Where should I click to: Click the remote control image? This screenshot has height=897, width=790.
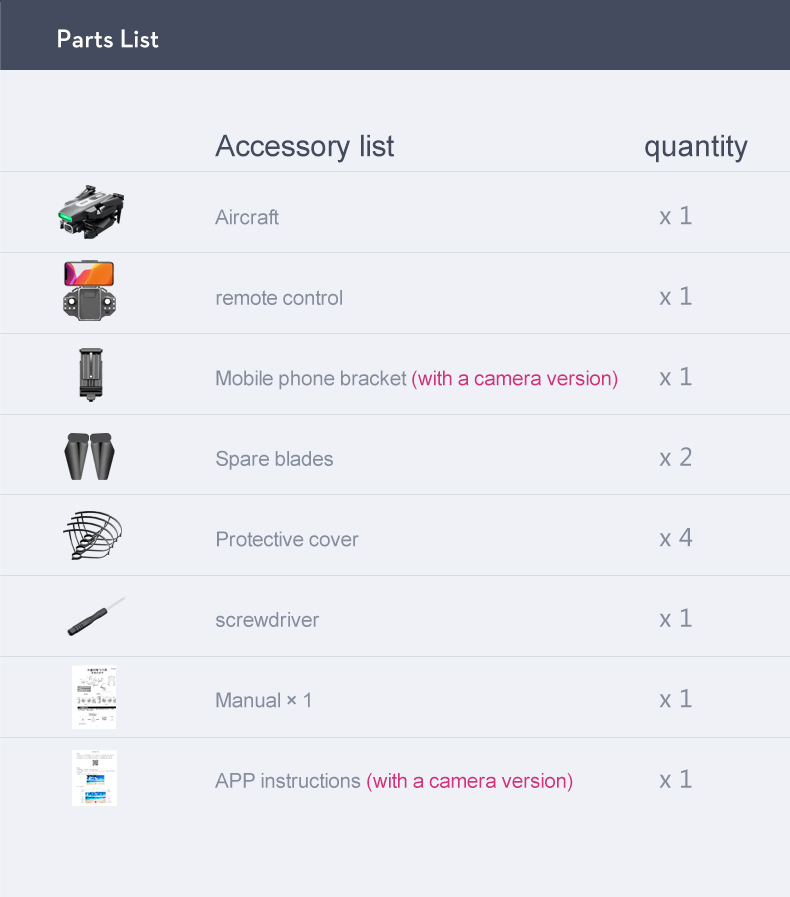(90, 291)
